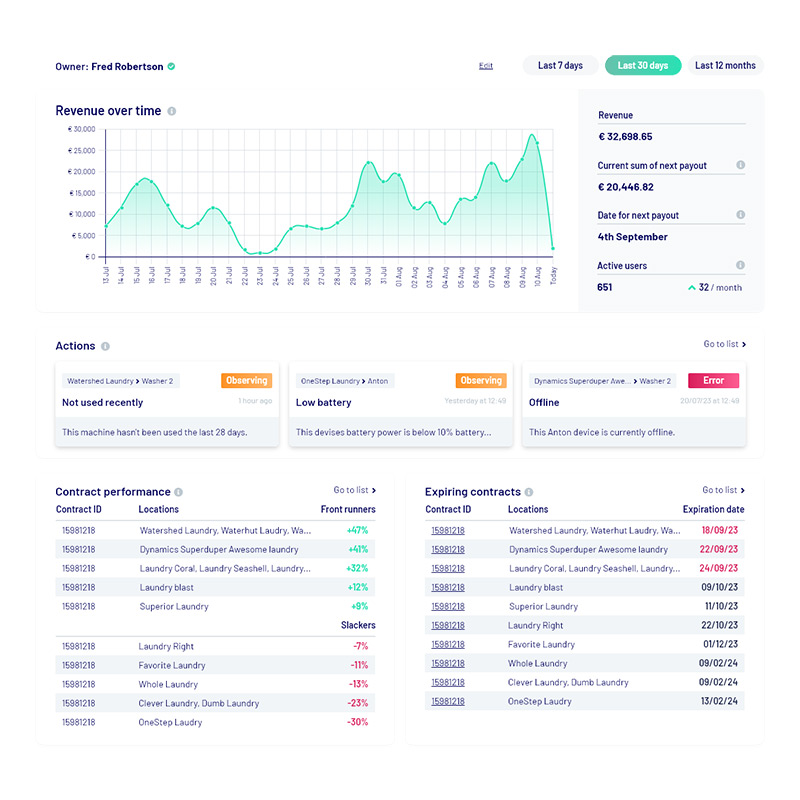
Task: Click Observing badge on Low battery card
Action: tap(481, 381)
